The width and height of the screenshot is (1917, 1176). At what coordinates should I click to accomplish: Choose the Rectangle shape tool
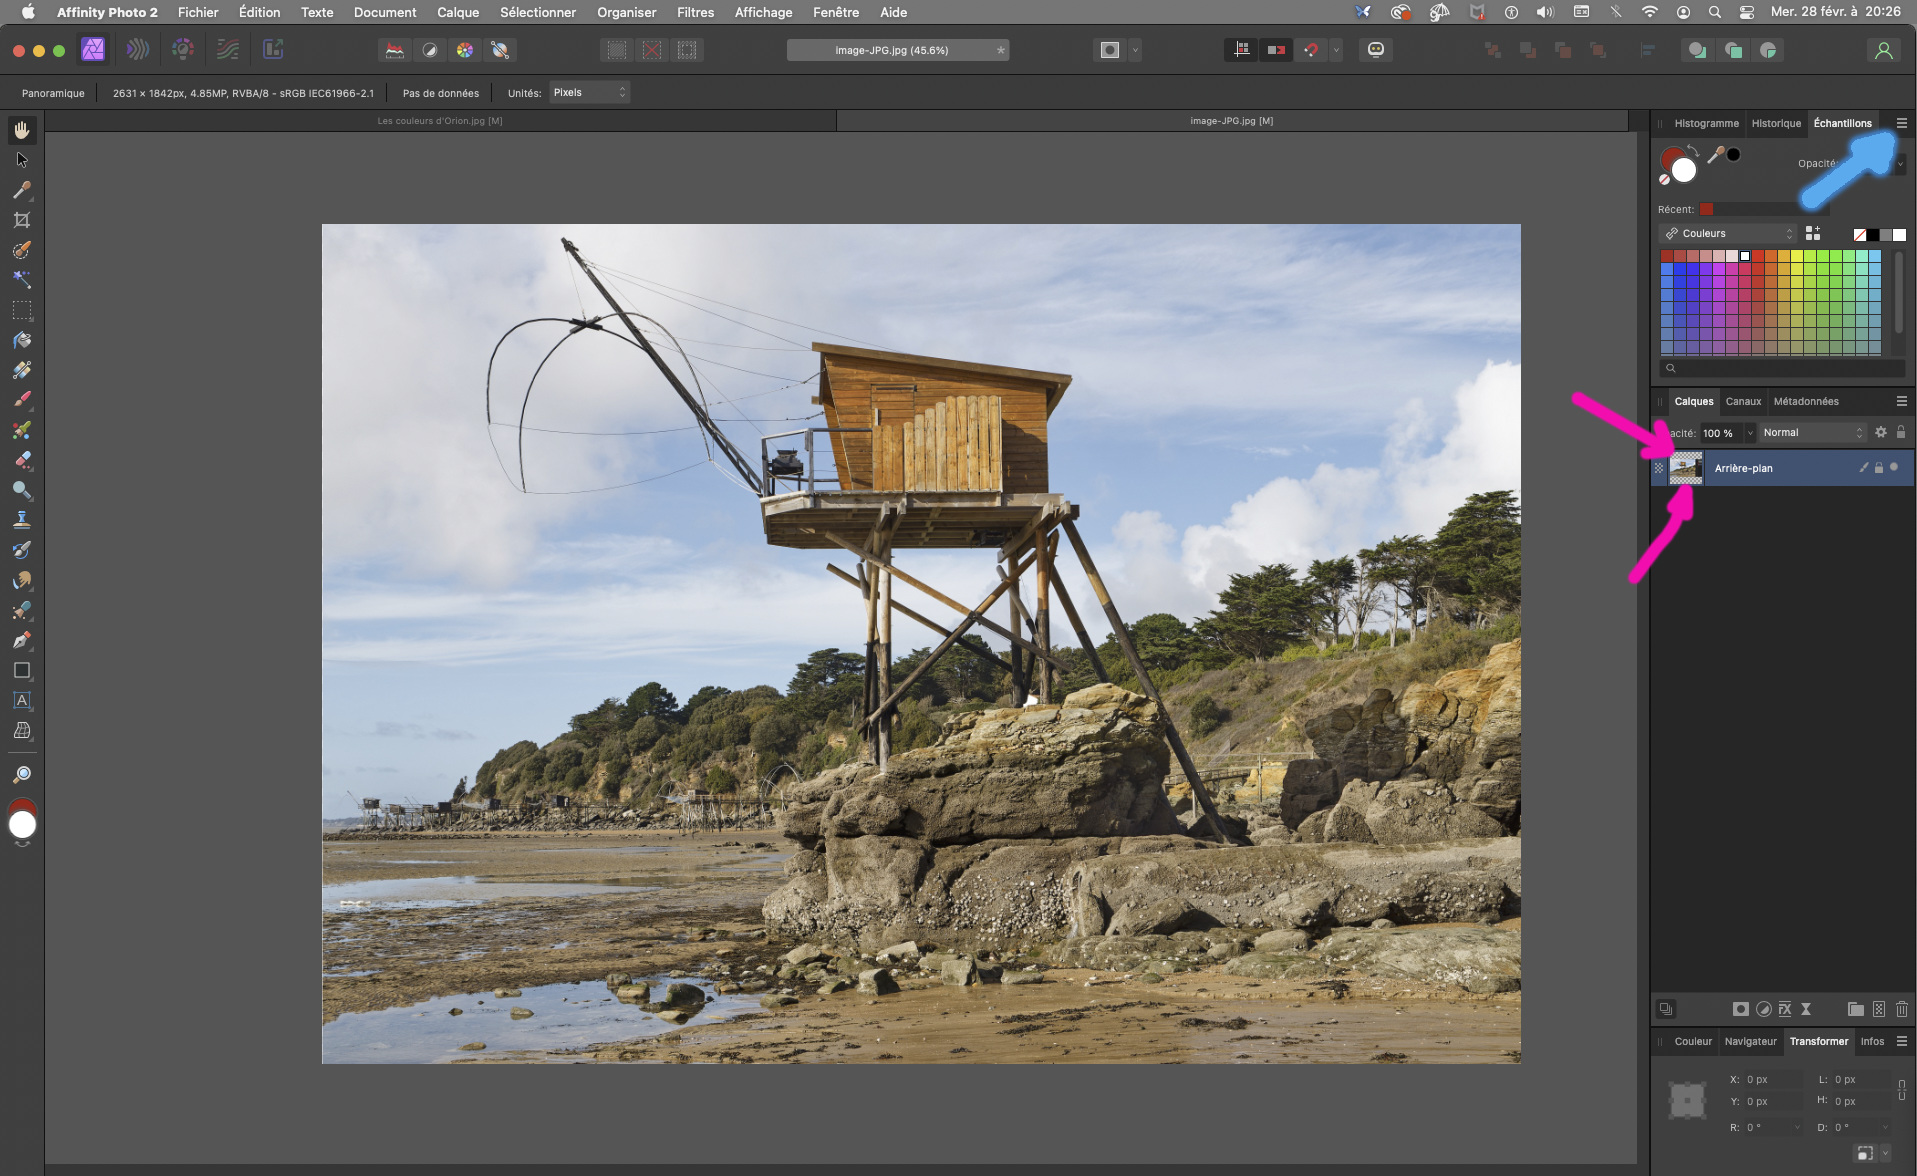[22, 670]
